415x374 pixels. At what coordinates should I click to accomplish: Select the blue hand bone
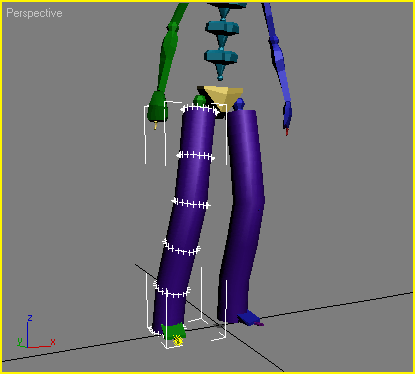click(287, 115)
